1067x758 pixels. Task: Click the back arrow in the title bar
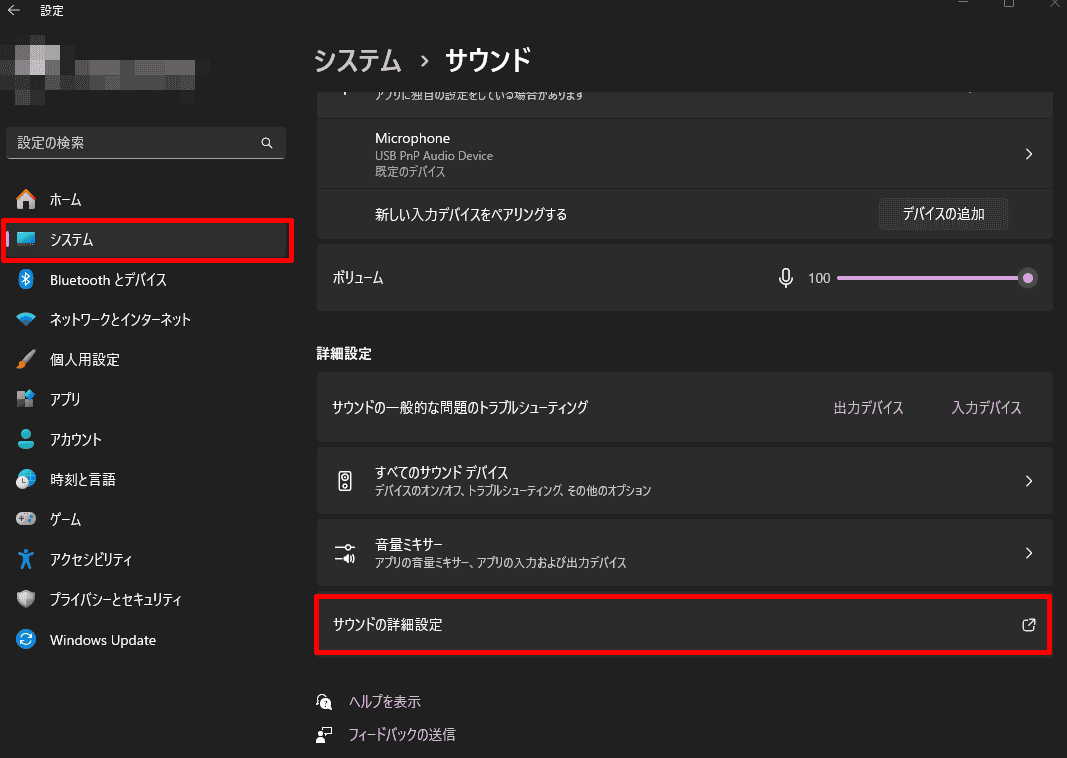[x=14, y=11]
